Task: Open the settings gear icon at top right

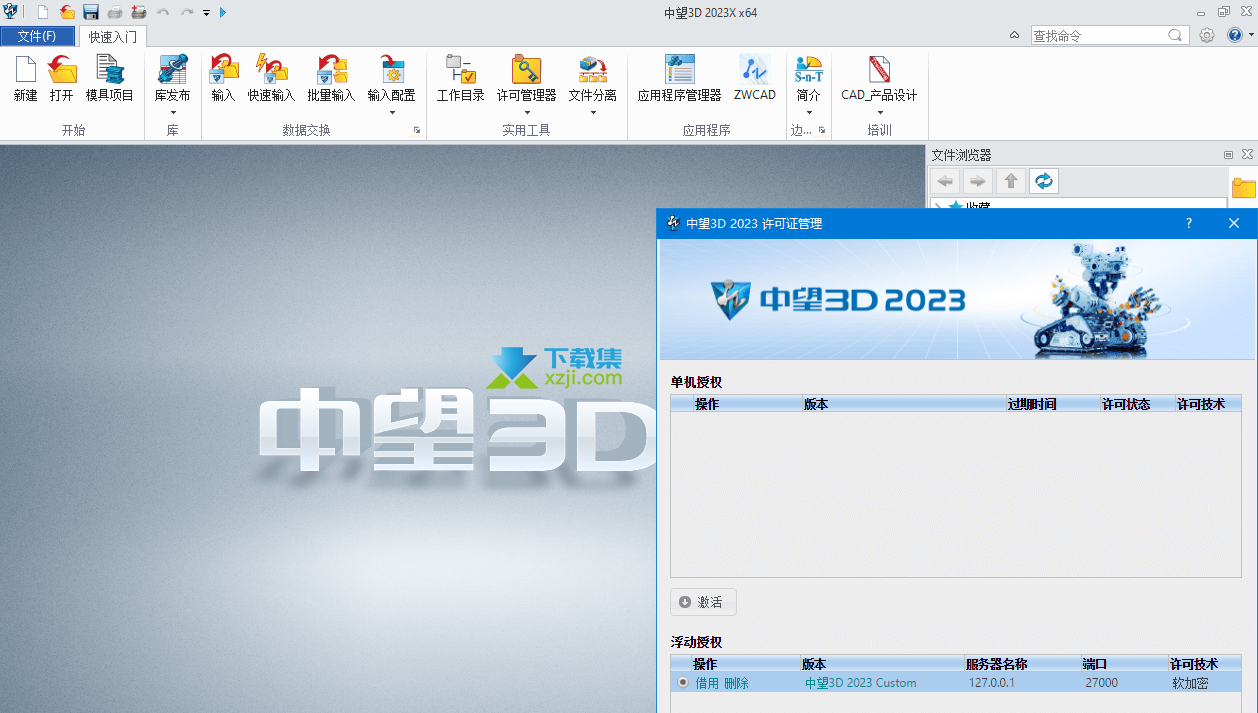Action: (1207, 35)
